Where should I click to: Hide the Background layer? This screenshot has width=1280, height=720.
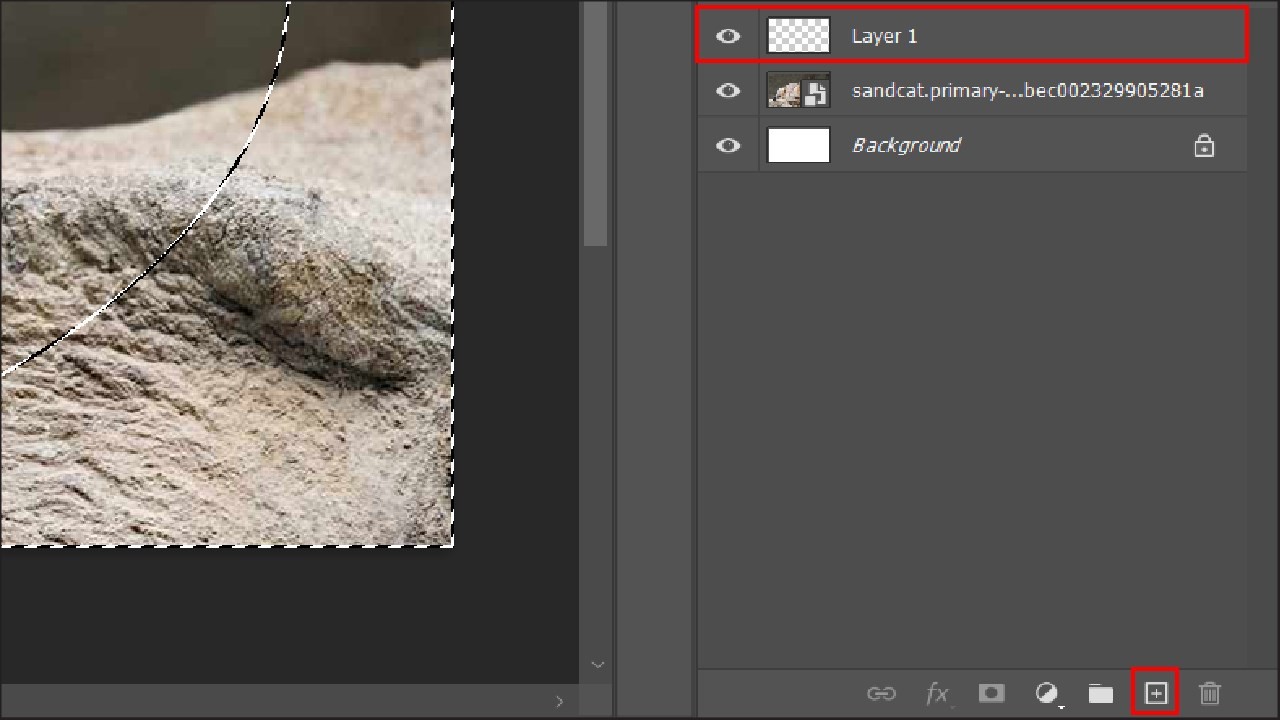[728, 145]
